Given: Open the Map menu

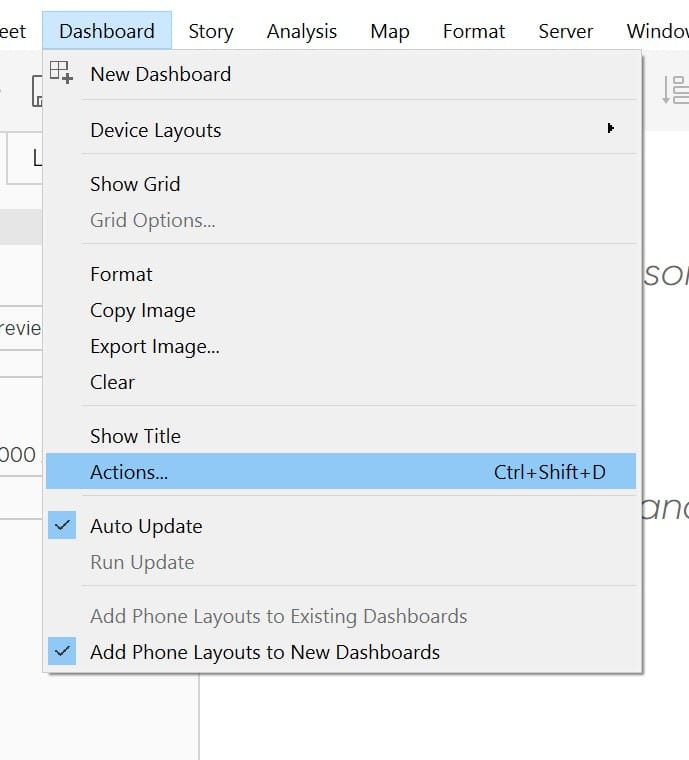Looking at the screenshot, I should (x=390, y=32).
